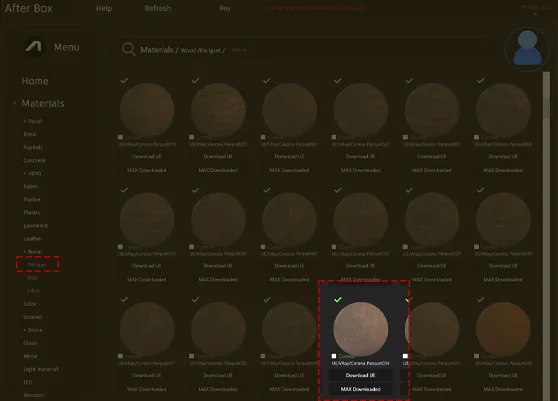Select the MDF subcategory under Wood
This screenshot has width=558, height=401.
tap(33, 278)
